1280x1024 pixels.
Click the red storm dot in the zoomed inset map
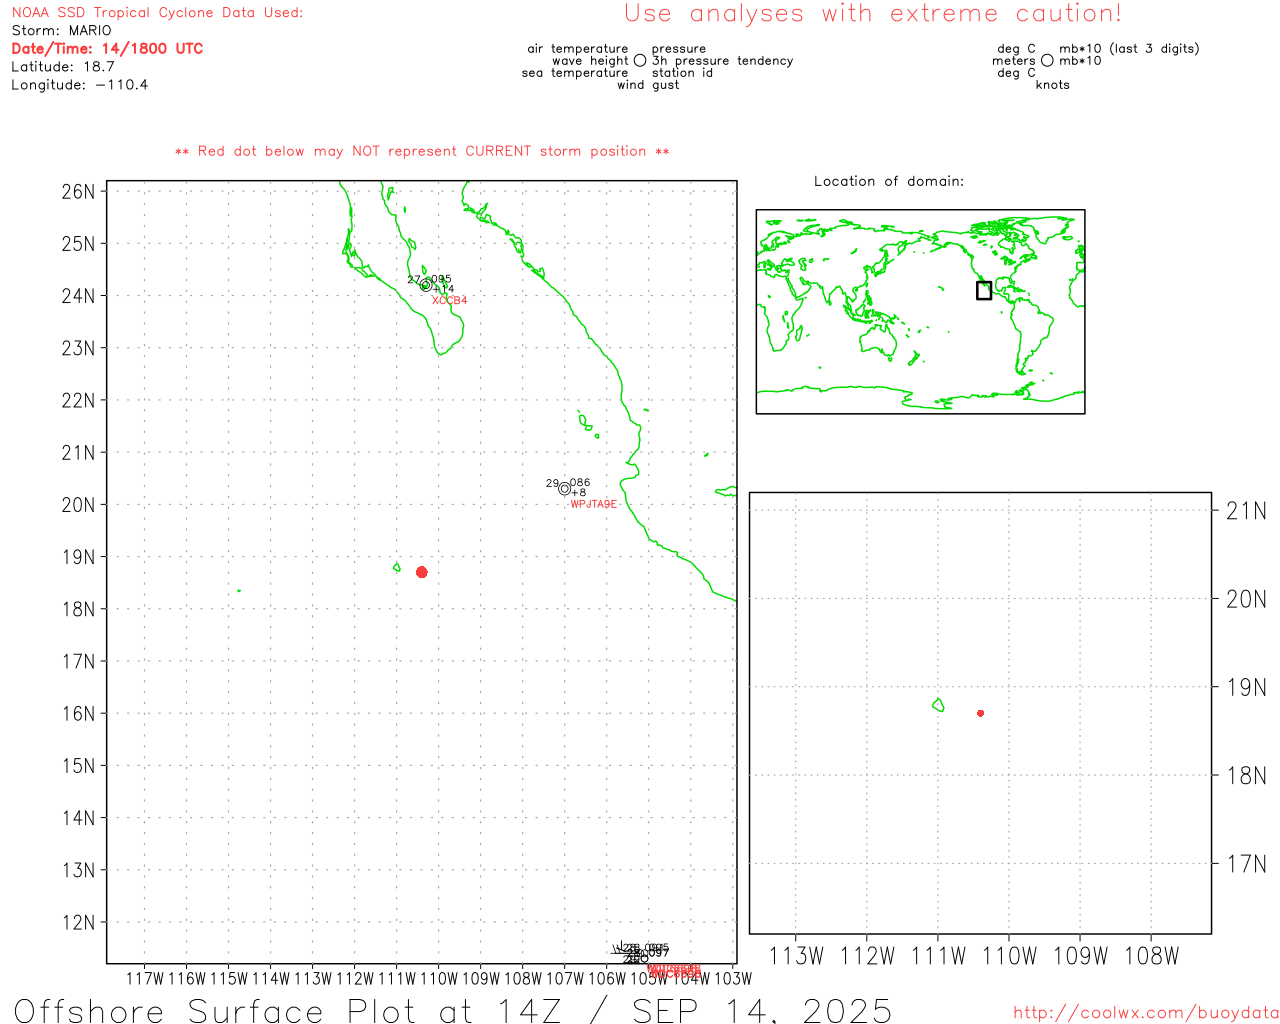981,713
